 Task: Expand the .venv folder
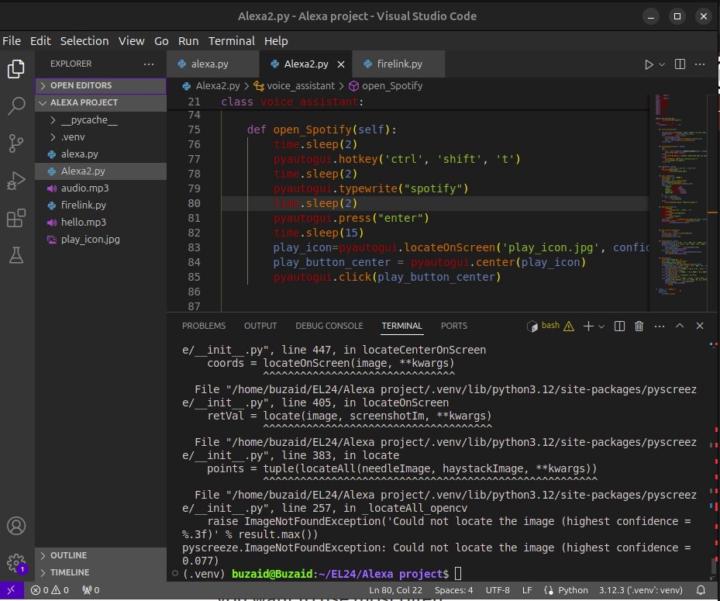click(x=73, y=137)
